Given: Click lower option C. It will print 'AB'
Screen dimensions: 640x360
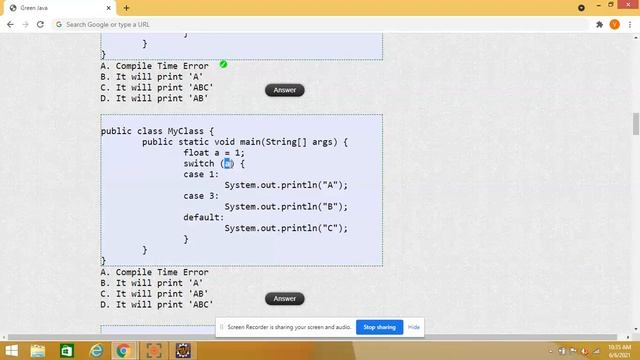Looking at the screenshot, I should (154, 294).
